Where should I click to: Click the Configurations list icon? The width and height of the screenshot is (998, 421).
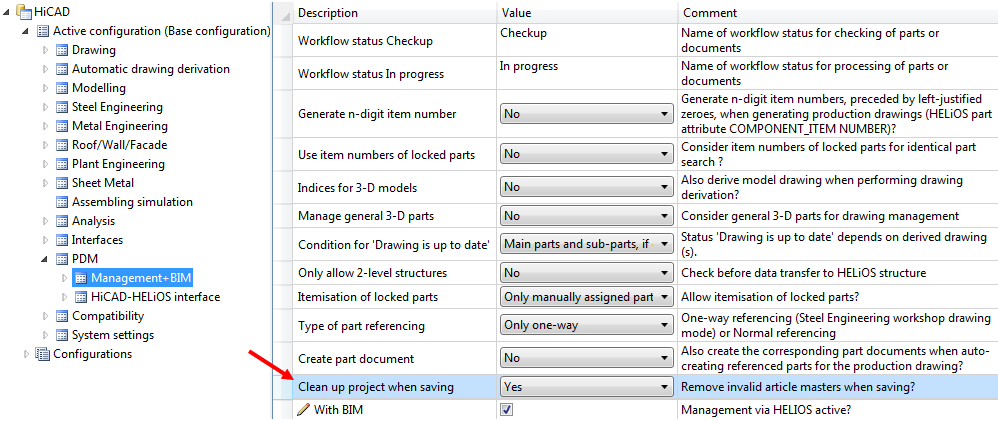(x=43, y=354)
